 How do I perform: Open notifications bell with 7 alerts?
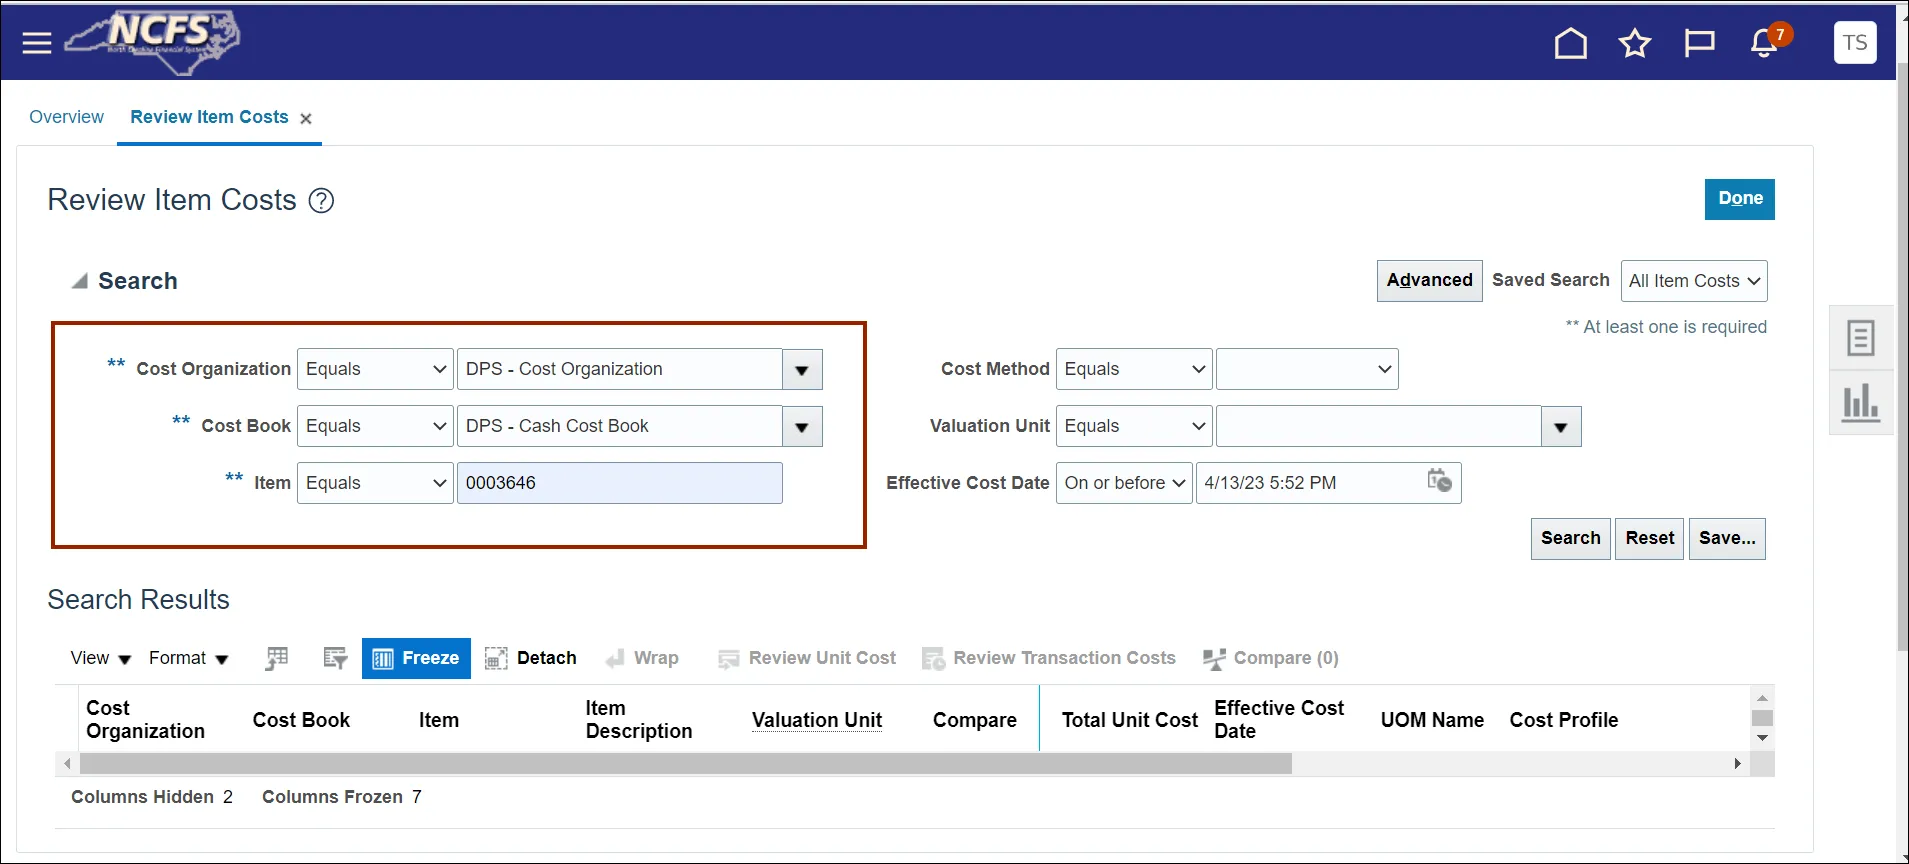point(1765,43)
